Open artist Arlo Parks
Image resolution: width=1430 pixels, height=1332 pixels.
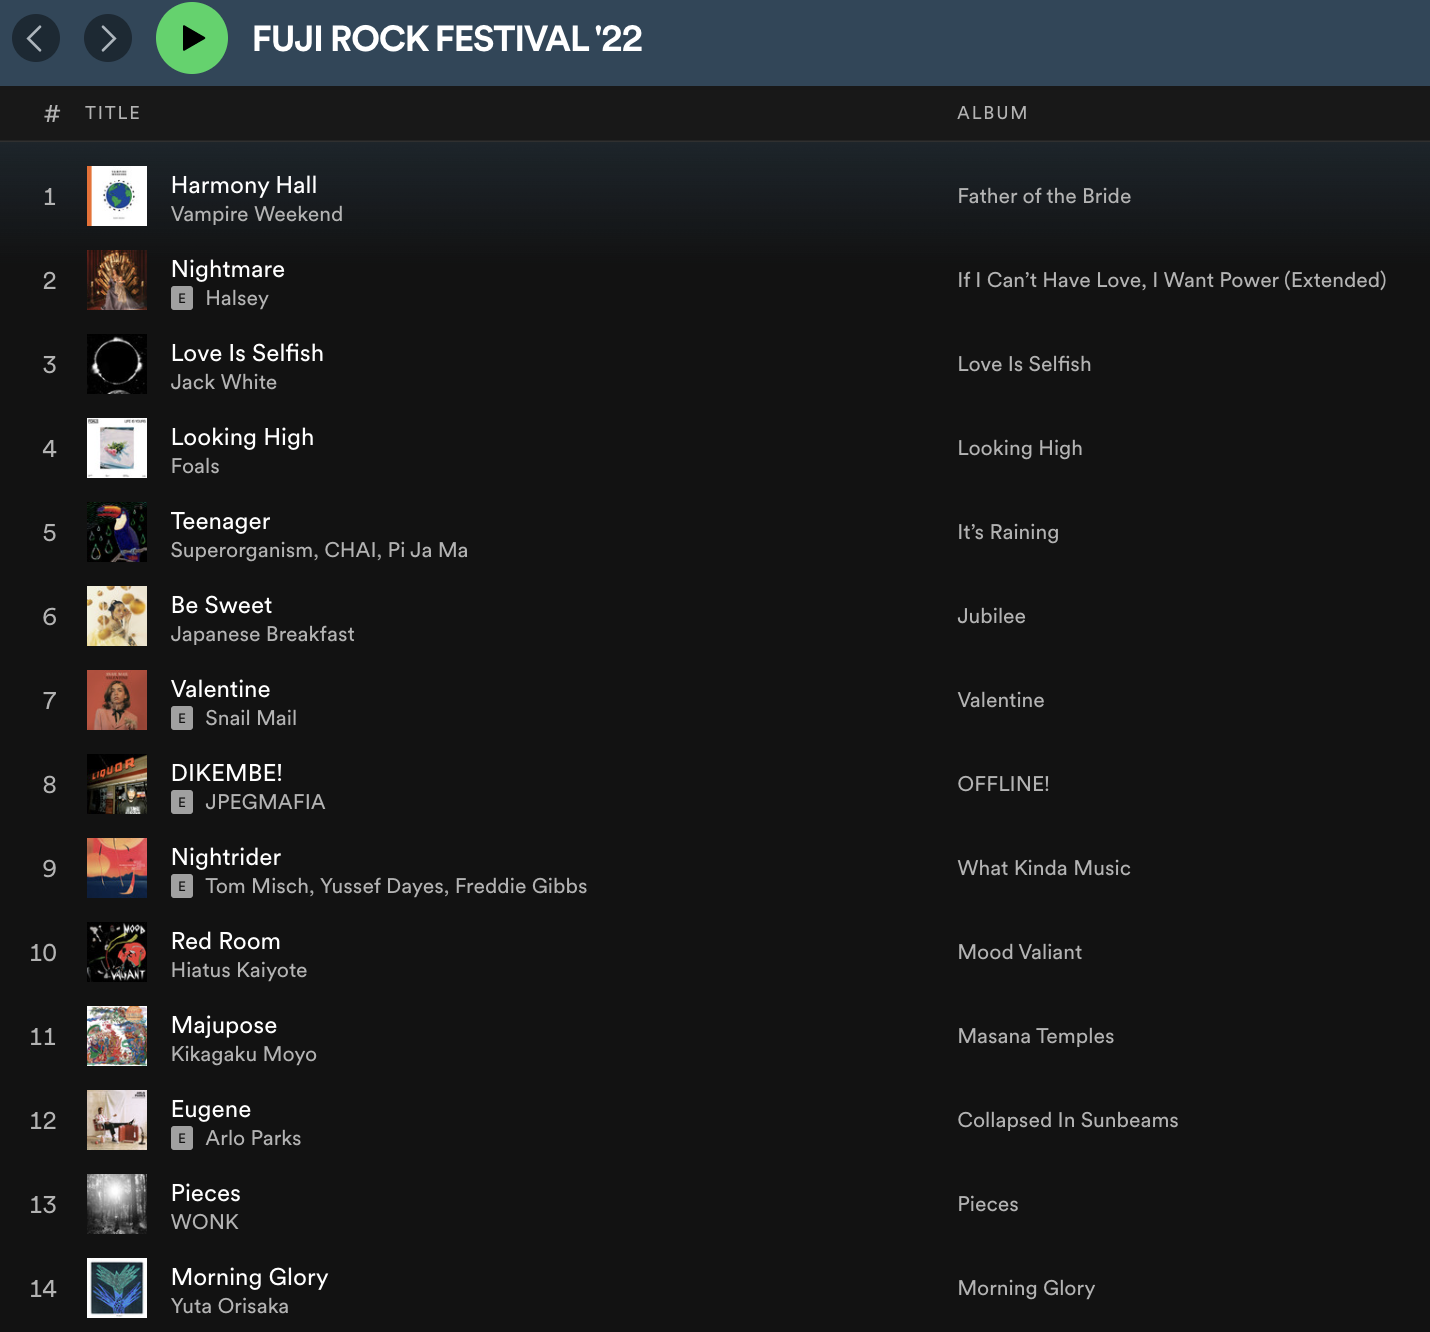click(x=253, y=1138)
